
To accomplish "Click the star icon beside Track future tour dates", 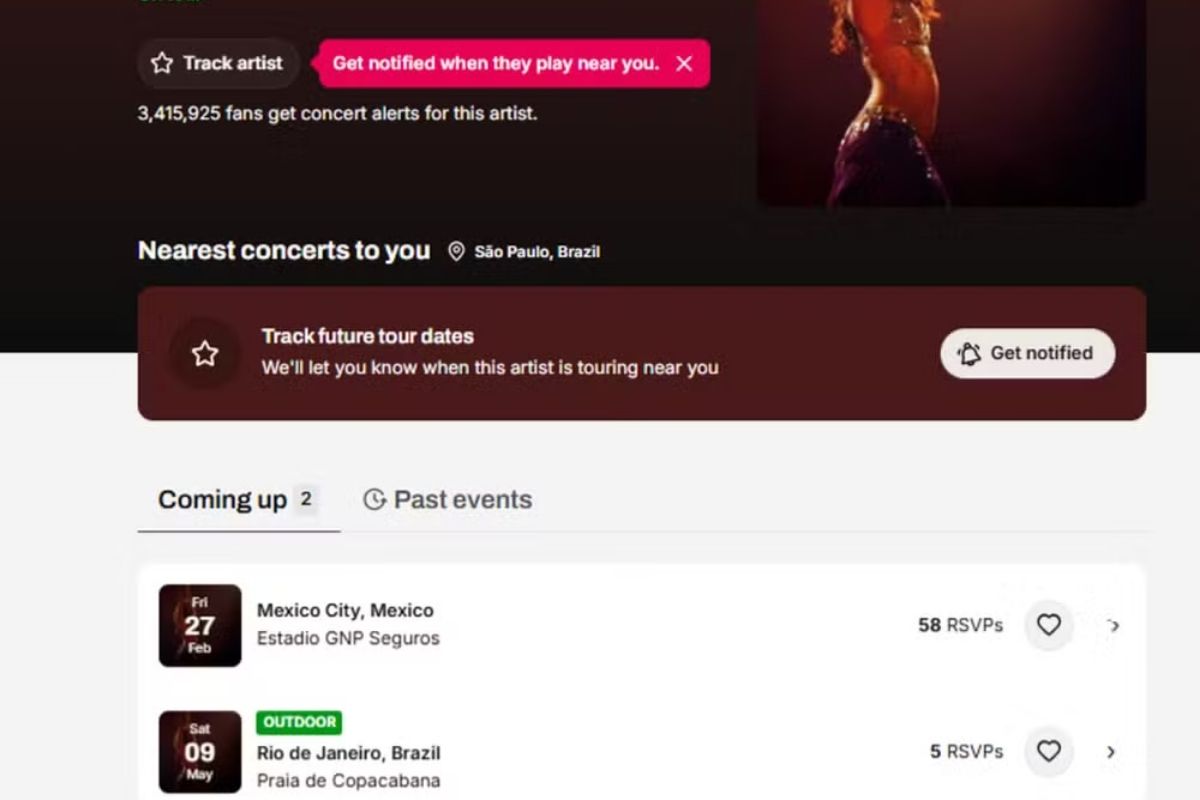I will point(205,353).
